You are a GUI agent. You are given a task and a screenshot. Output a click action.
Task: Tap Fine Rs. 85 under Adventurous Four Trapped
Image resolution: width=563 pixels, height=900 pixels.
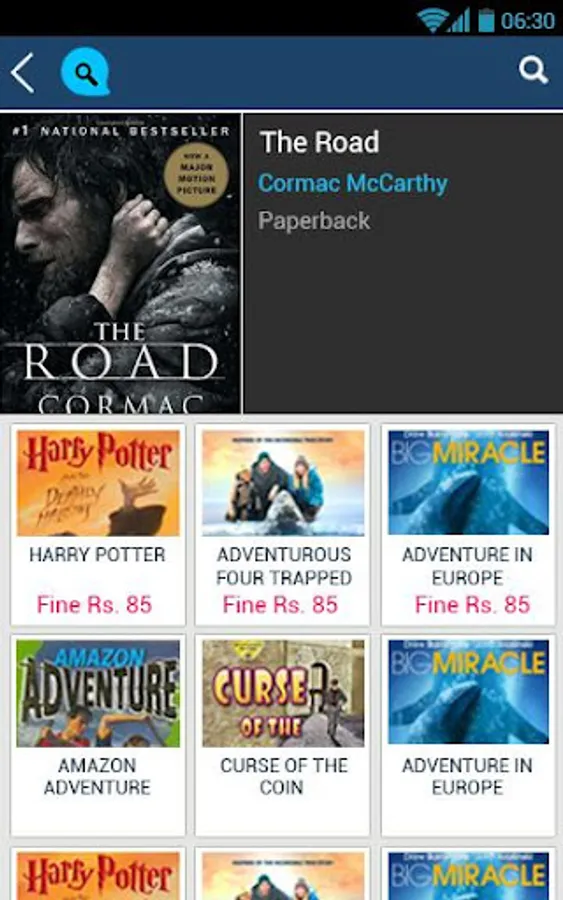pos(280,604)
